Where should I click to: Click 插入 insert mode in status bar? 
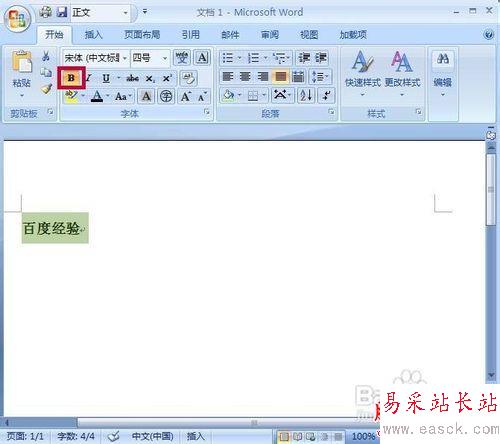click(195, 436)
